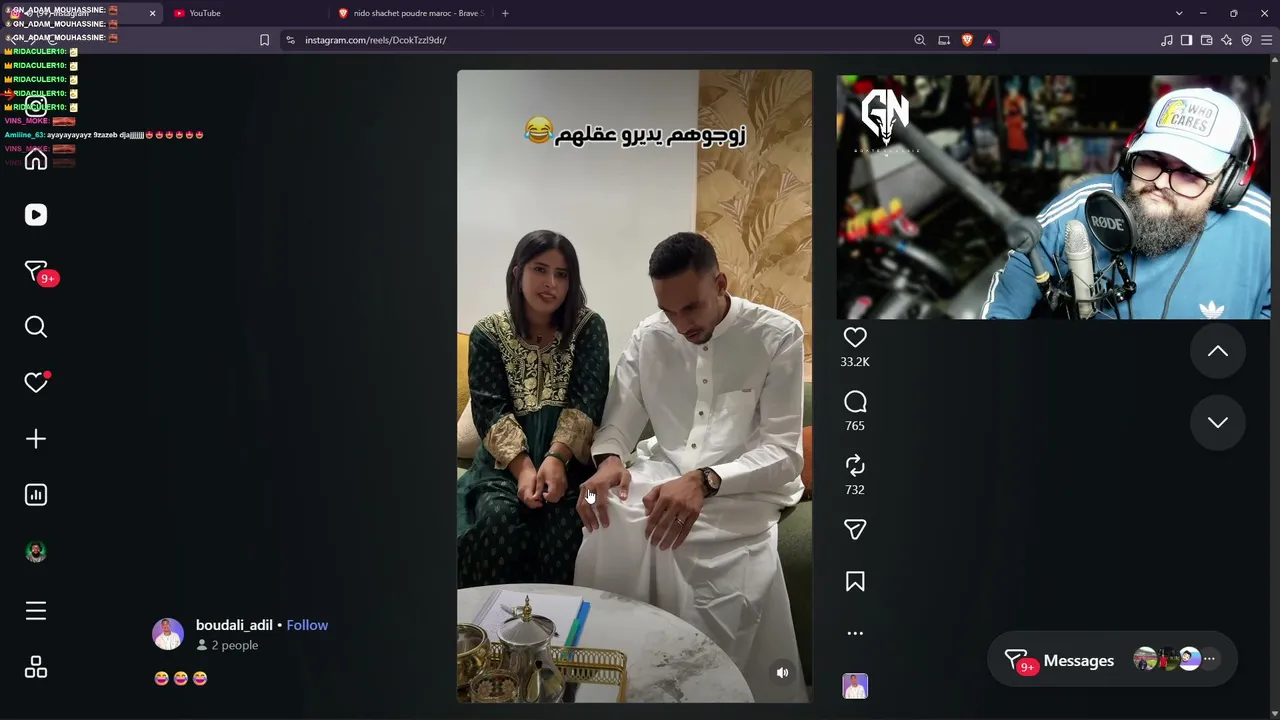
Task: View the 2 people tagged
Action: tap(227, 646)
